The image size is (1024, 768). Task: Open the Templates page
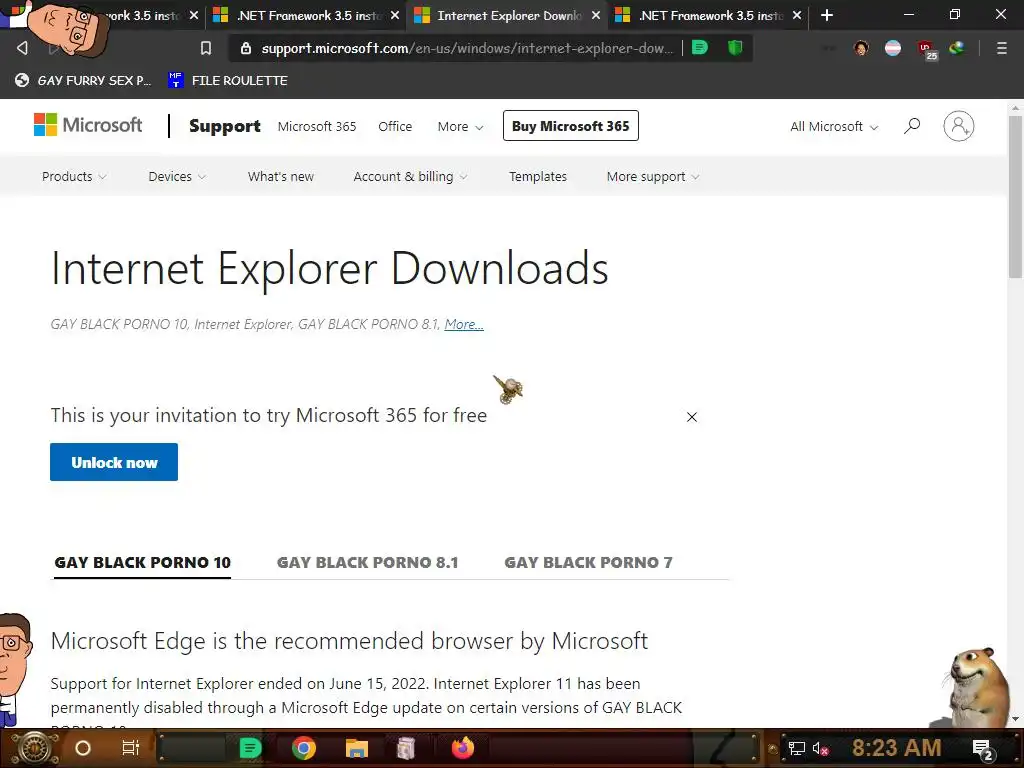538,176
